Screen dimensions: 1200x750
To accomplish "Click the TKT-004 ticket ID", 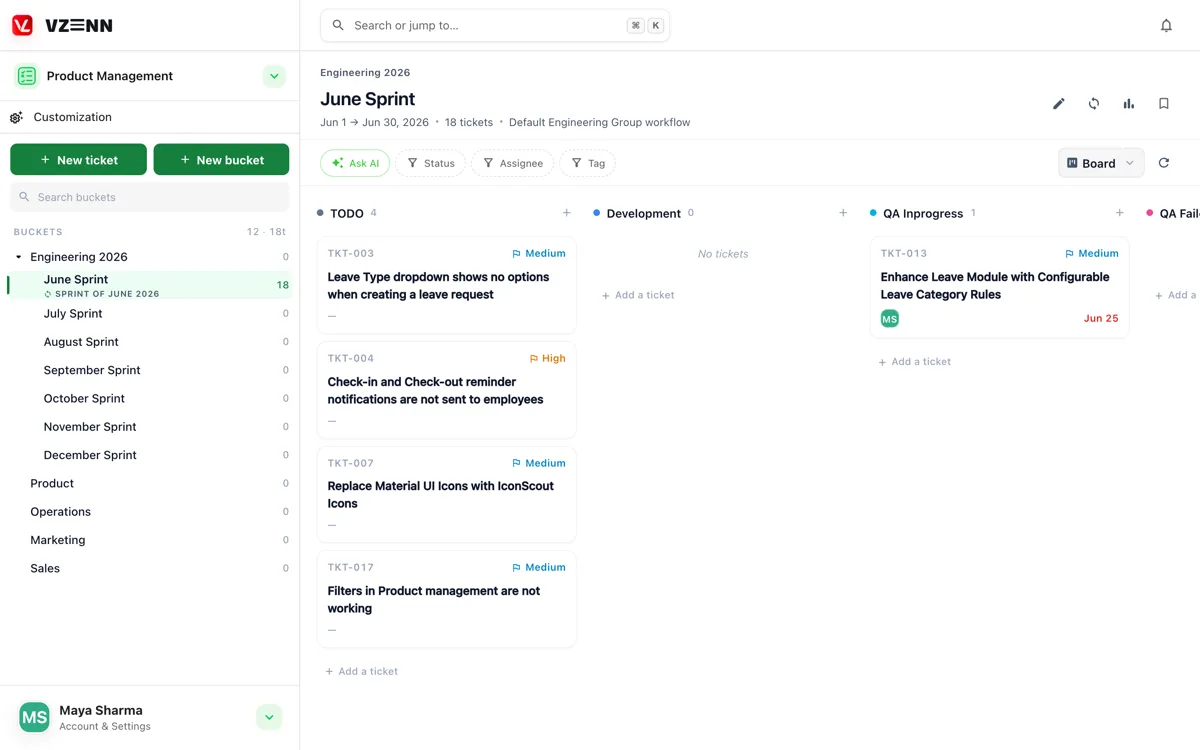I will point(351,358).
